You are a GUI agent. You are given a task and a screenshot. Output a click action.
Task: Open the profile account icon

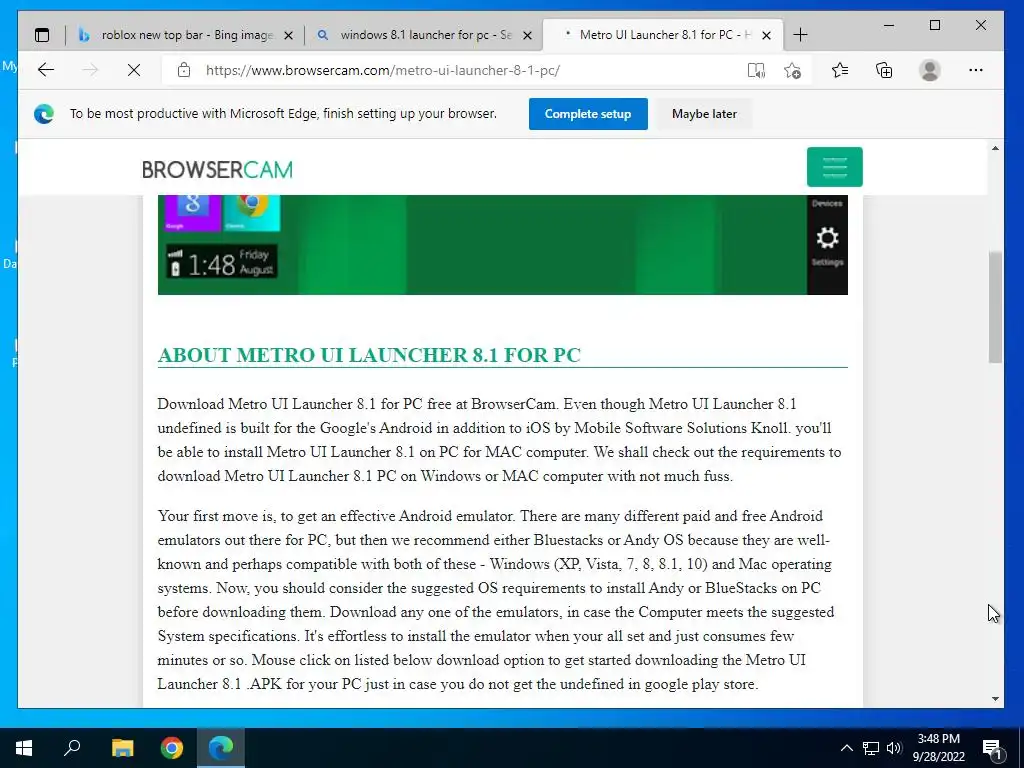coord(930,70)
